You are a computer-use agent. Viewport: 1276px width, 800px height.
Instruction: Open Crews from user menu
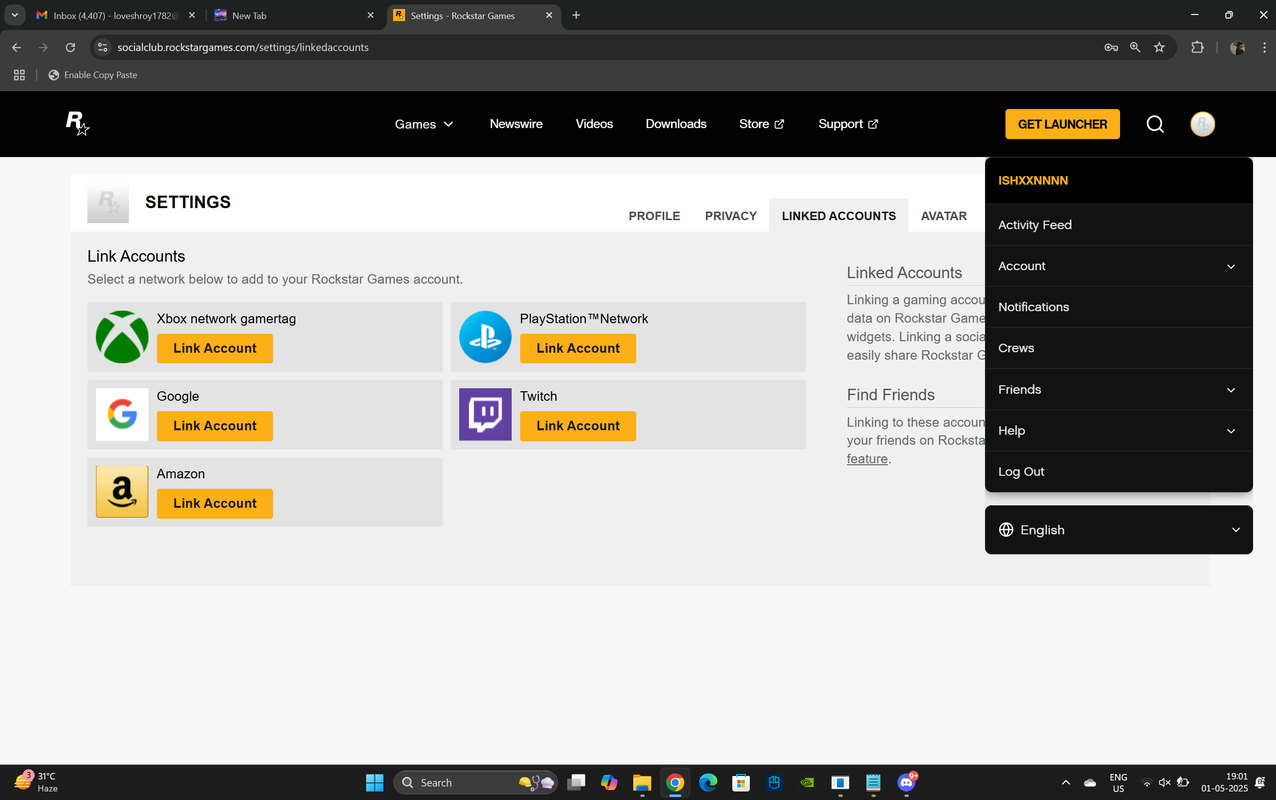pos(1119,348)
